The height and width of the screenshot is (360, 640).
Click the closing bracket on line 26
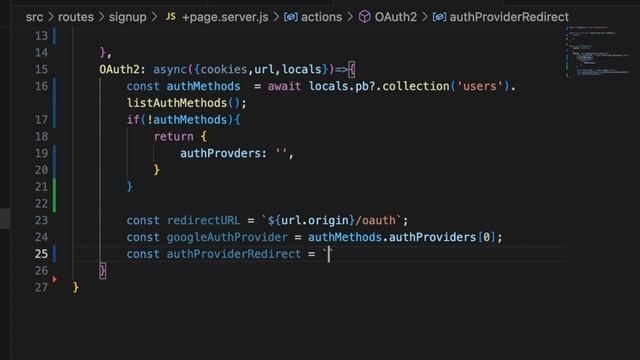(x=102, y=271)
